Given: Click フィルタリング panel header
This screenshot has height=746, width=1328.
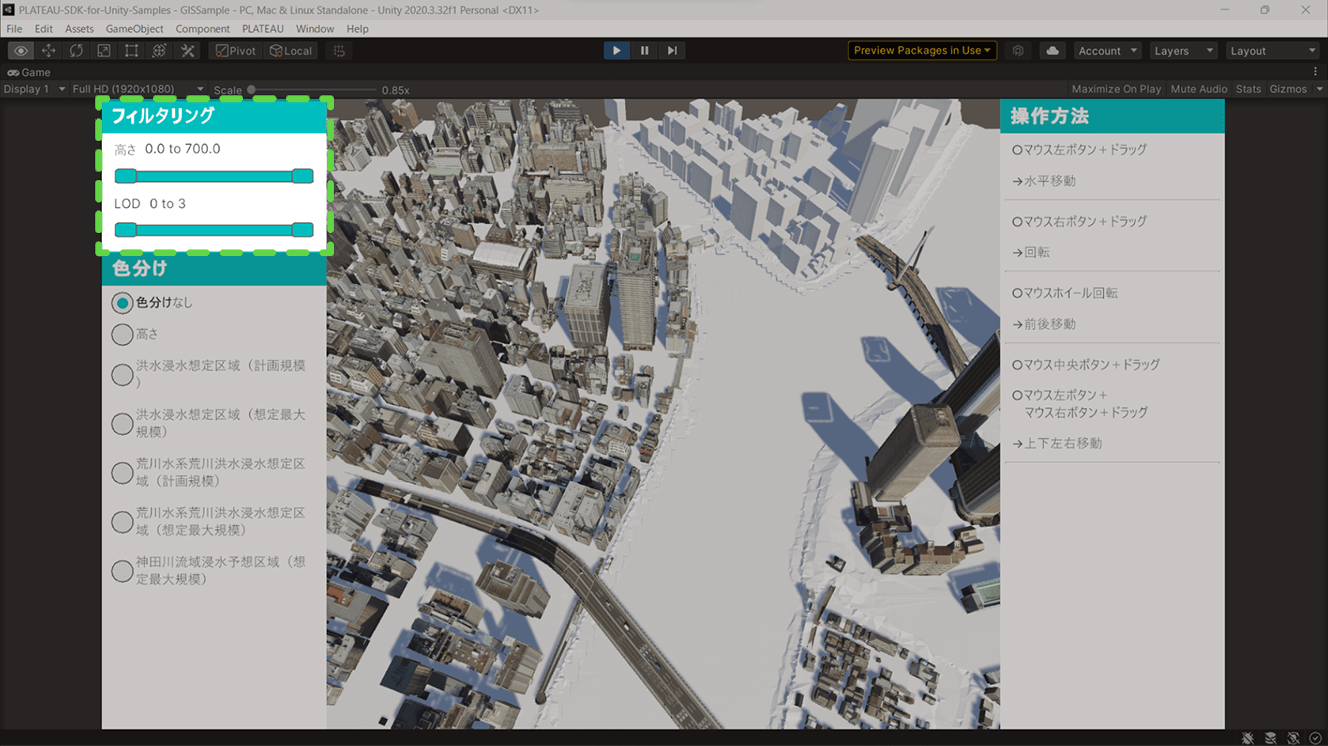Looking at the screenshot, I should click(214, 116).
